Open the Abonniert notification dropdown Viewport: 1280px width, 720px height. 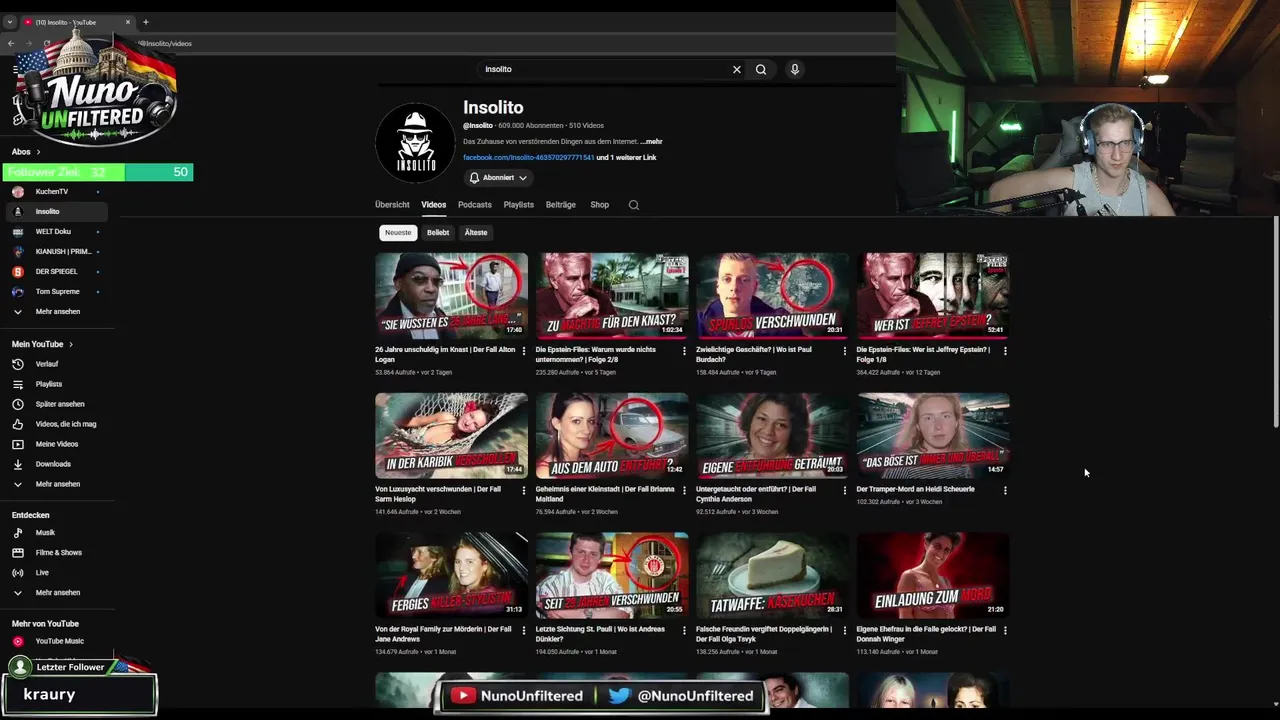point(498,178)
